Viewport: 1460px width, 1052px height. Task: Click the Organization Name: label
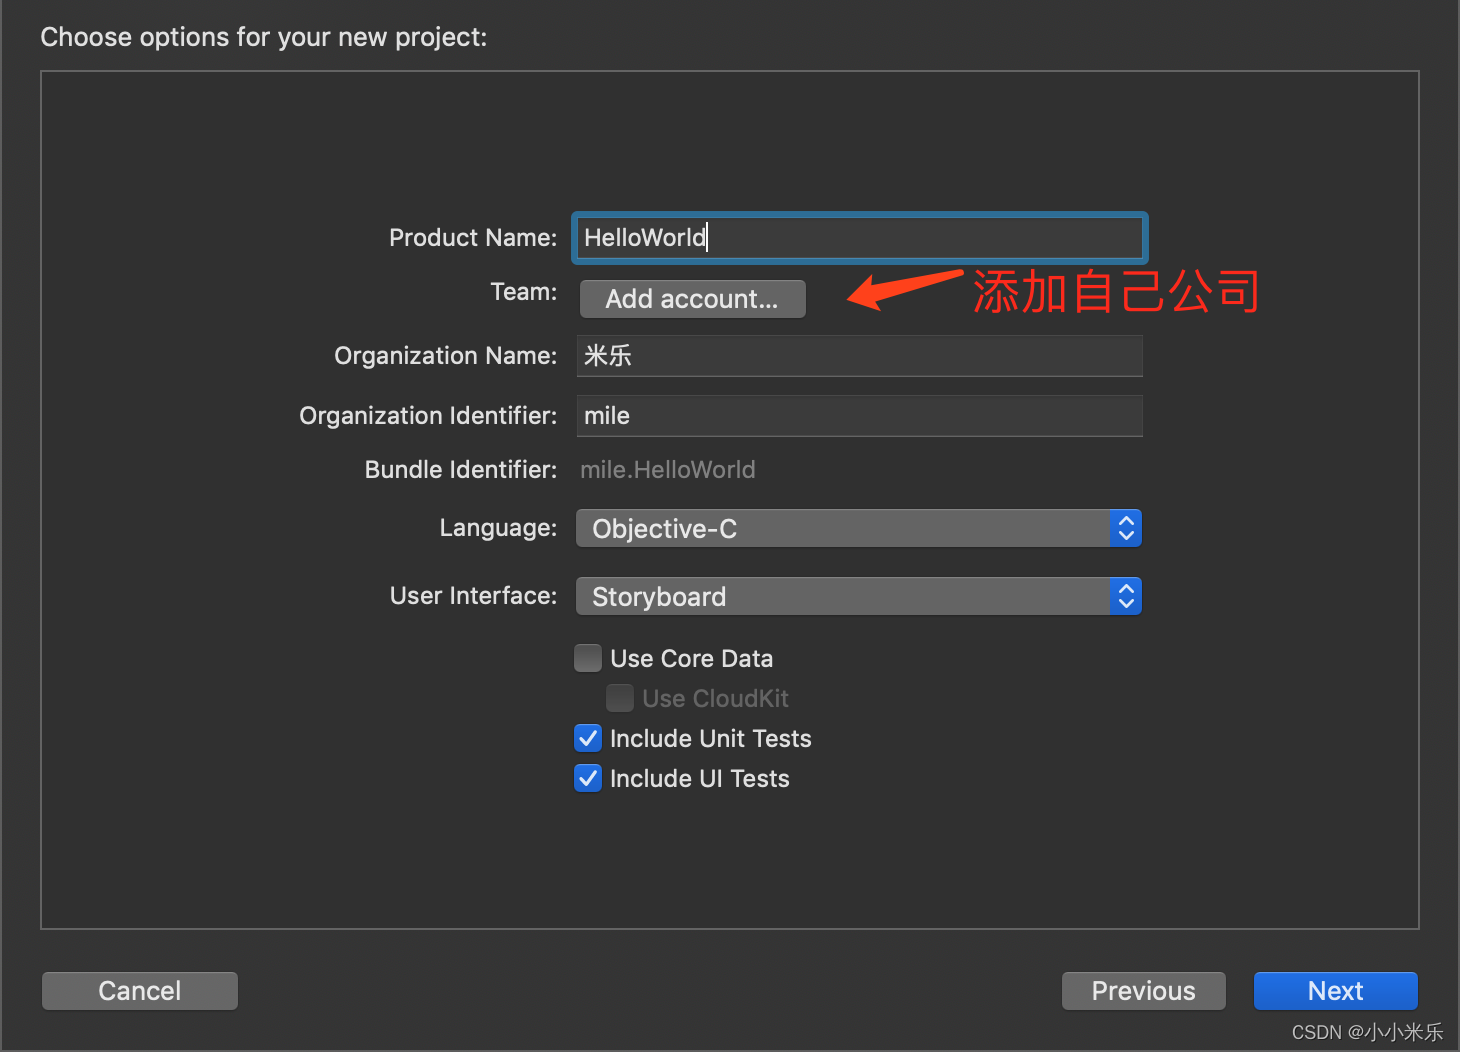[x=446, y=356]
